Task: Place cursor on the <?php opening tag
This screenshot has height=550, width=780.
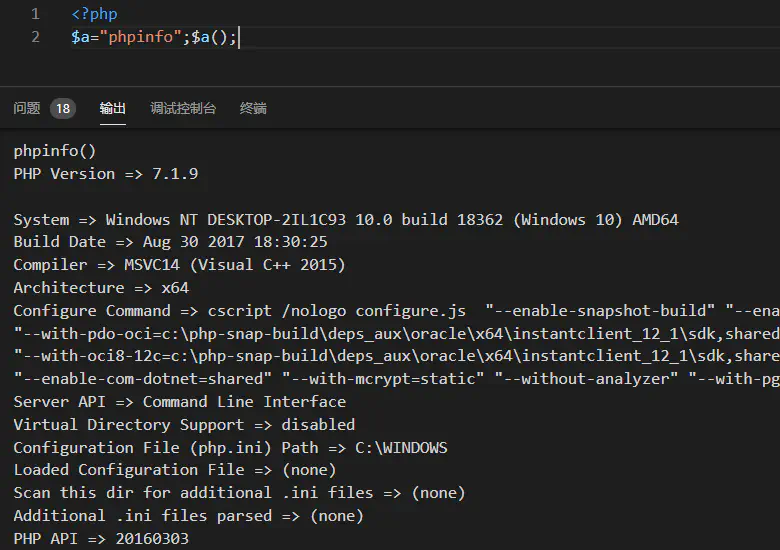Action: (x=94, y=14)
